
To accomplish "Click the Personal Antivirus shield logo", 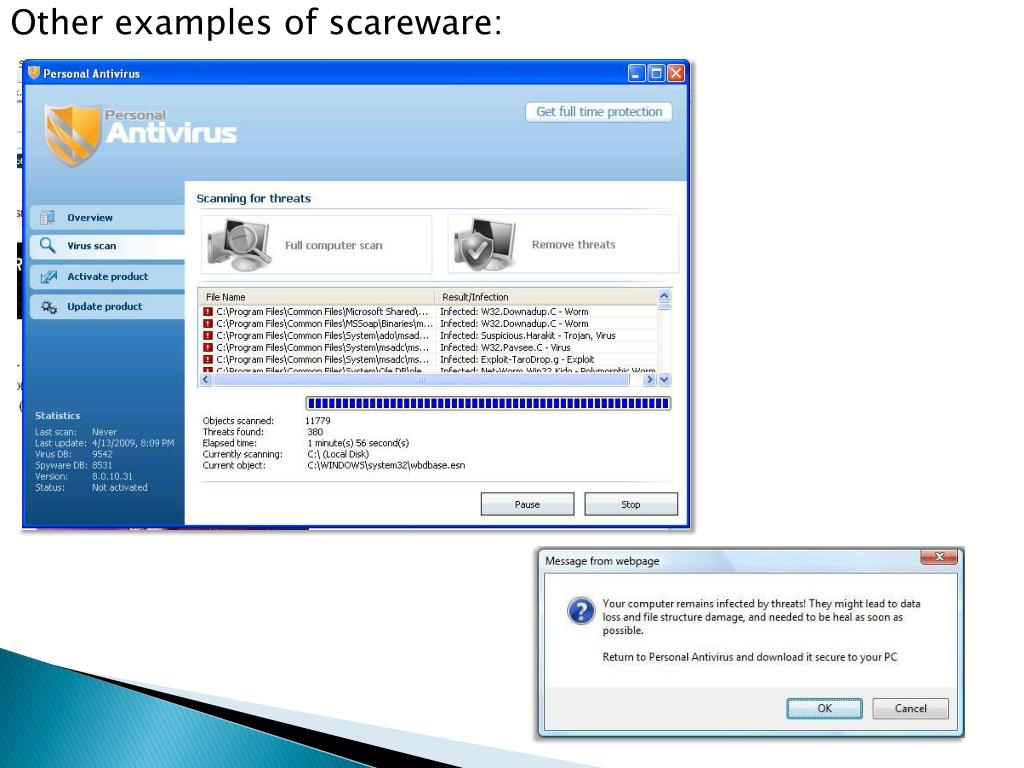I will point(72,134).
